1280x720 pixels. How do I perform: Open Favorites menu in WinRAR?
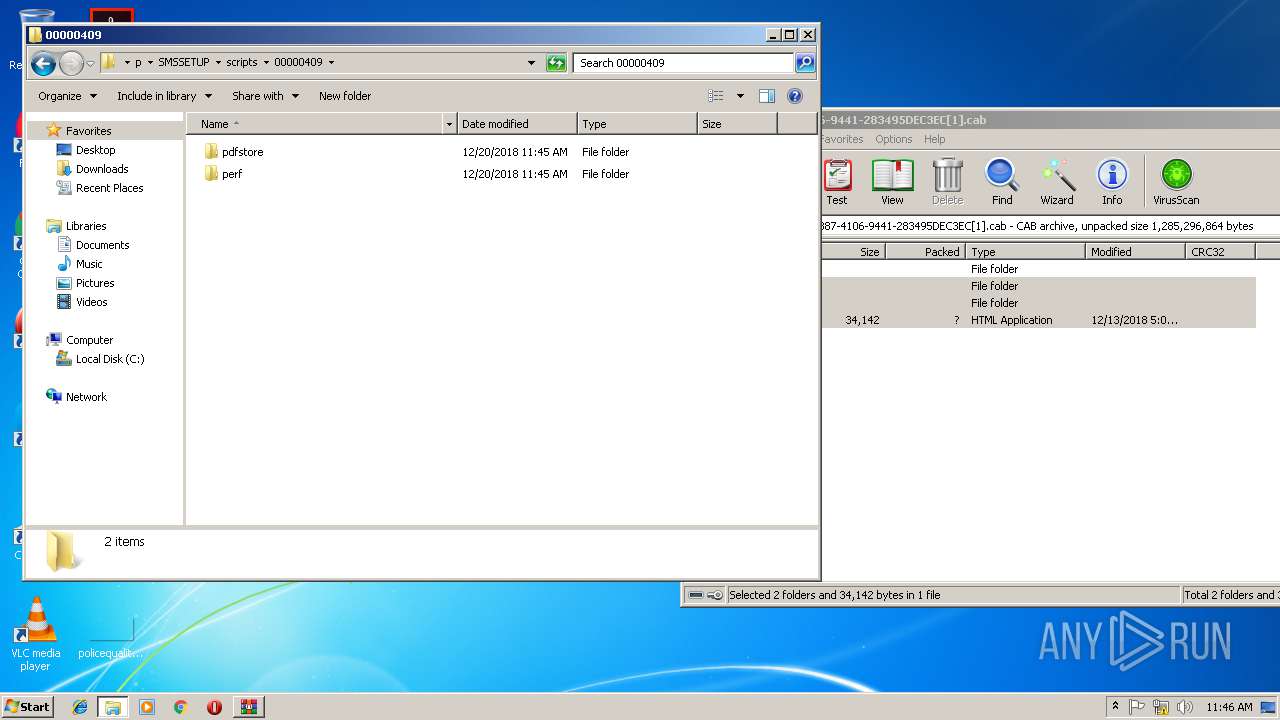point(841,139)
